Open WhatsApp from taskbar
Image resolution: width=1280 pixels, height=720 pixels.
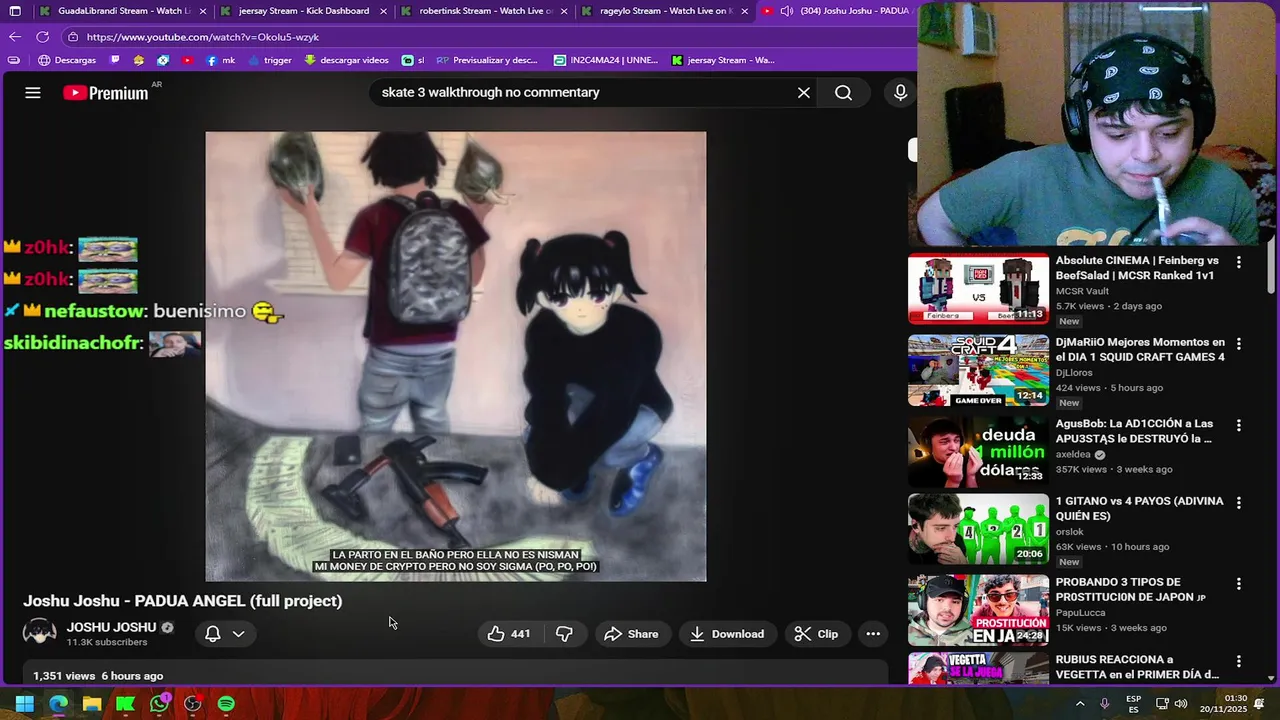click(159, 704)
